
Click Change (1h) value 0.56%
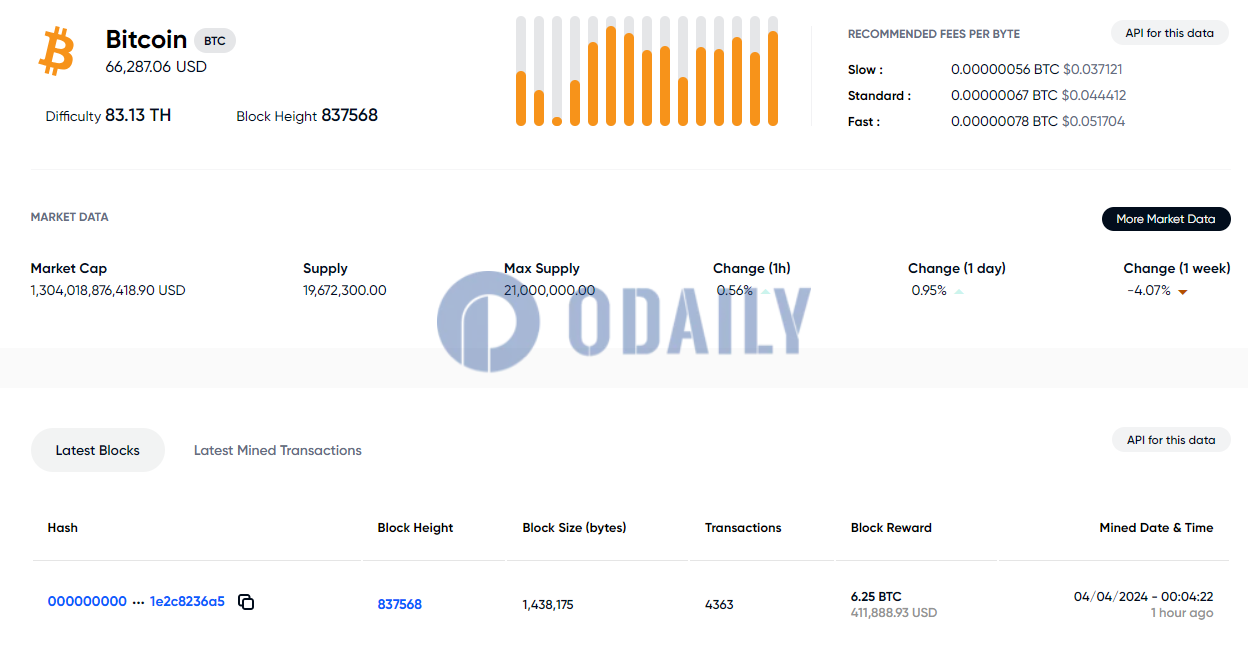[735, 290]
